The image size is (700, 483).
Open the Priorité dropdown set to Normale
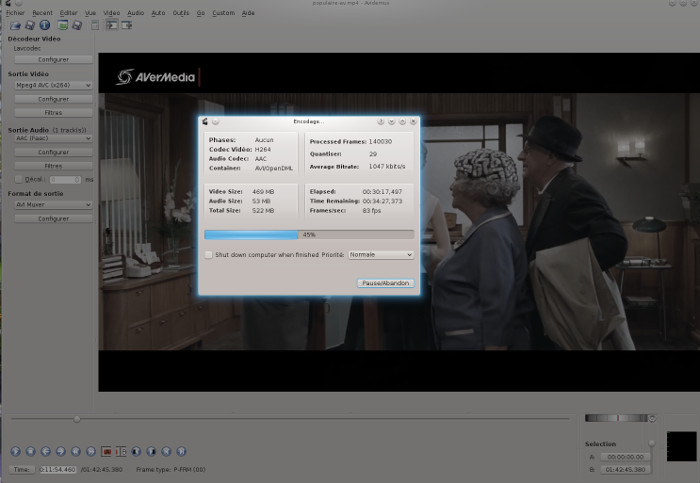click(x=380, y=255)
